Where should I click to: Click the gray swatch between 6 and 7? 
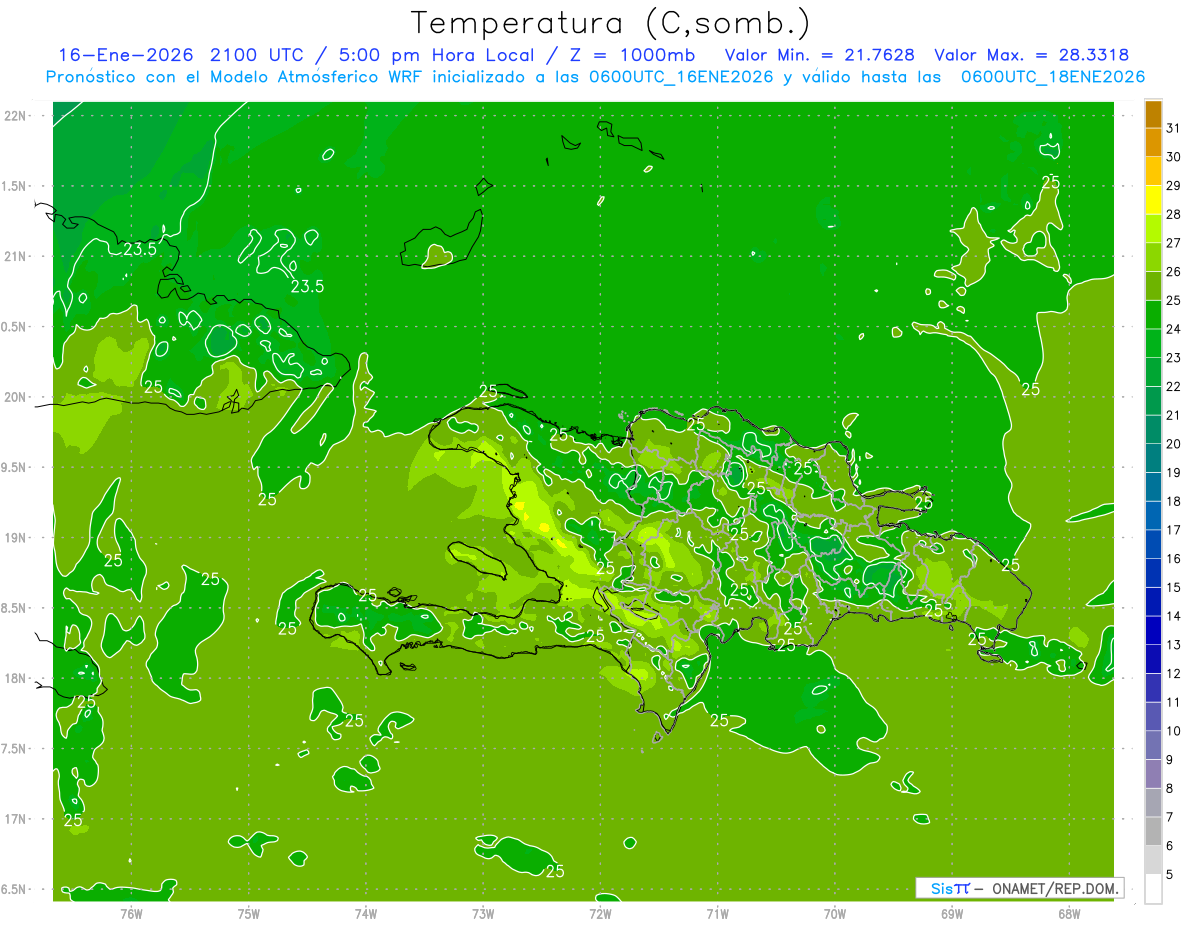pos(1153,831)
